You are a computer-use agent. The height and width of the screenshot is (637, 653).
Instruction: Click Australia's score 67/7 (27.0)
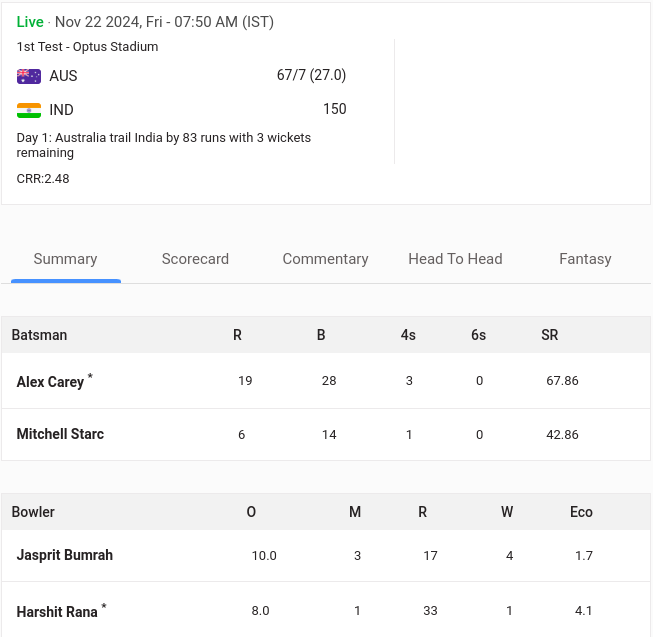[x=311, y=76]
